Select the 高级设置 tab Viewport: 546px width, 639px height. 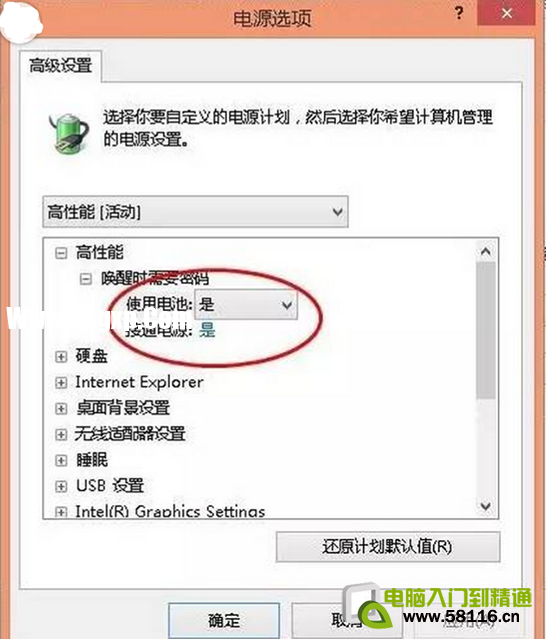click(60, 66)
